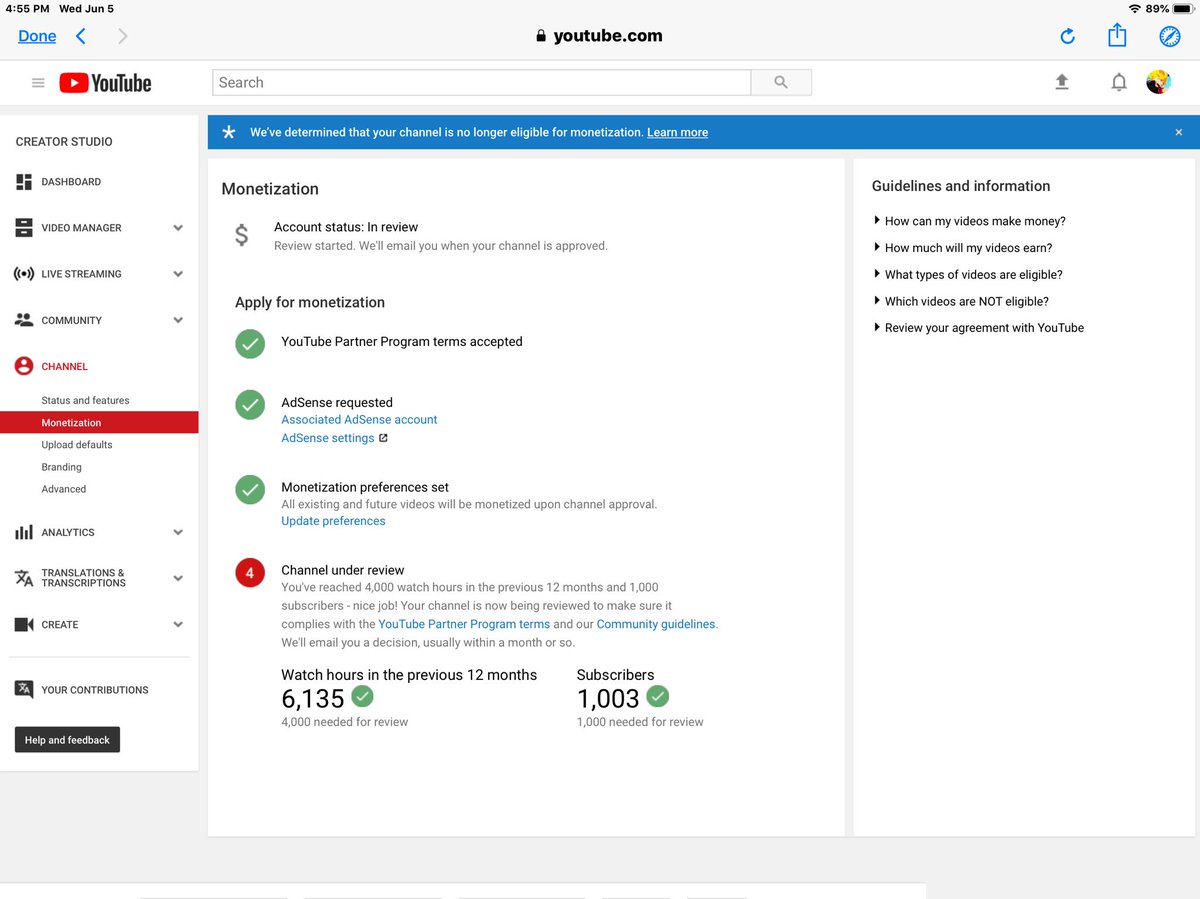Click the Analytics bar chart icon

24,532
